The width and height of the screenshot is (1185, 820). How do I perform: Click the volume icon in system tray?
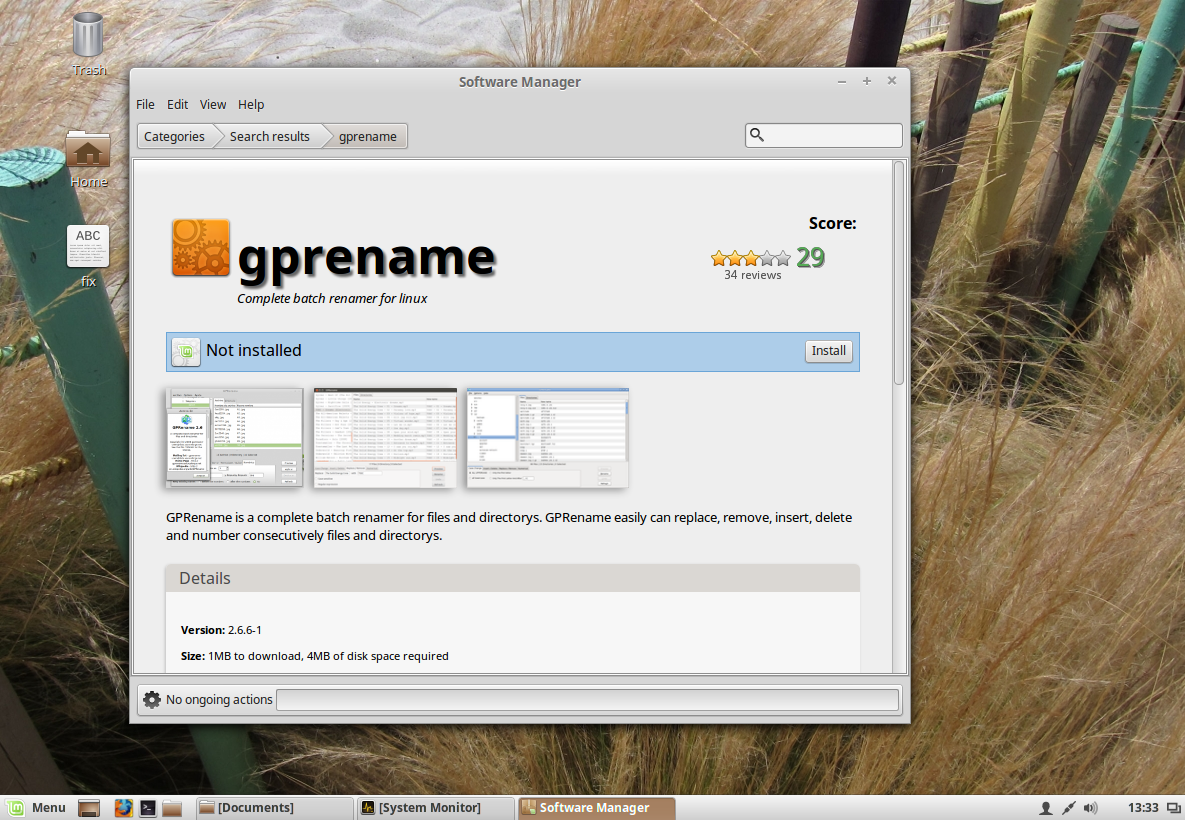[x=1090, y=807]
